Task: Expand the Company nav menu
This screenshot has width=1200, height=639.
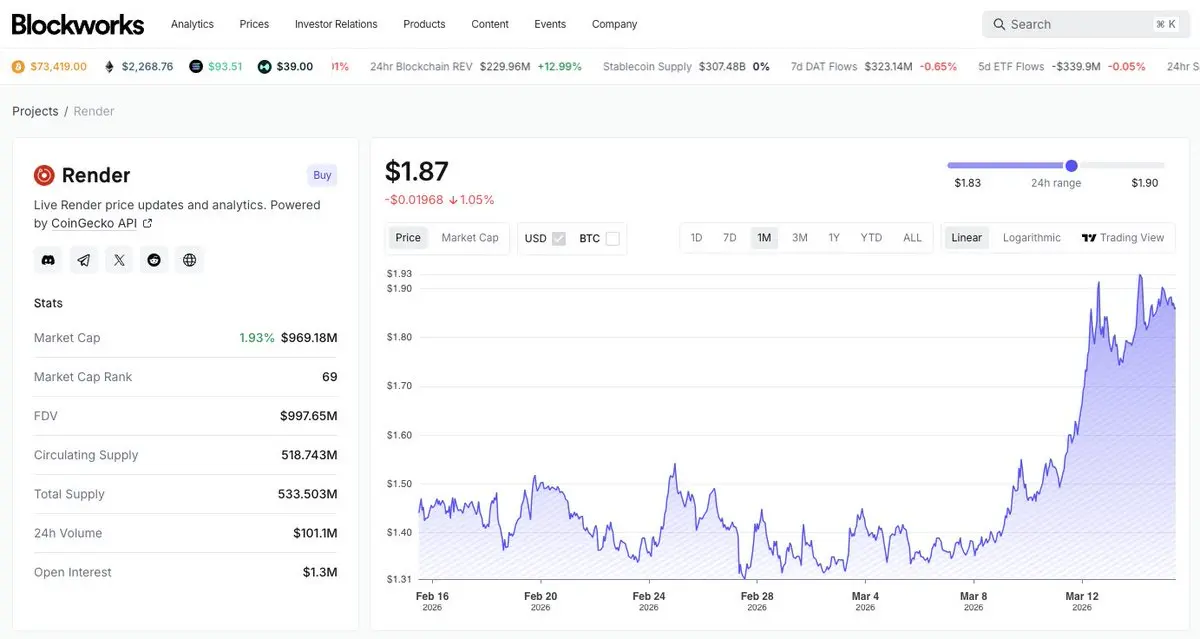Action: 614,24
